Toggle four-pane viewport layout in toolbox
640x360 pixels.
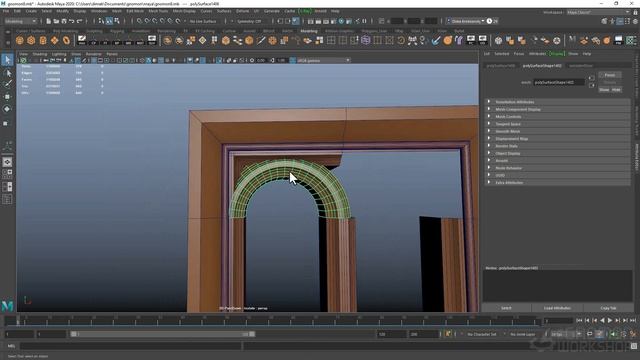coord(7,174)
